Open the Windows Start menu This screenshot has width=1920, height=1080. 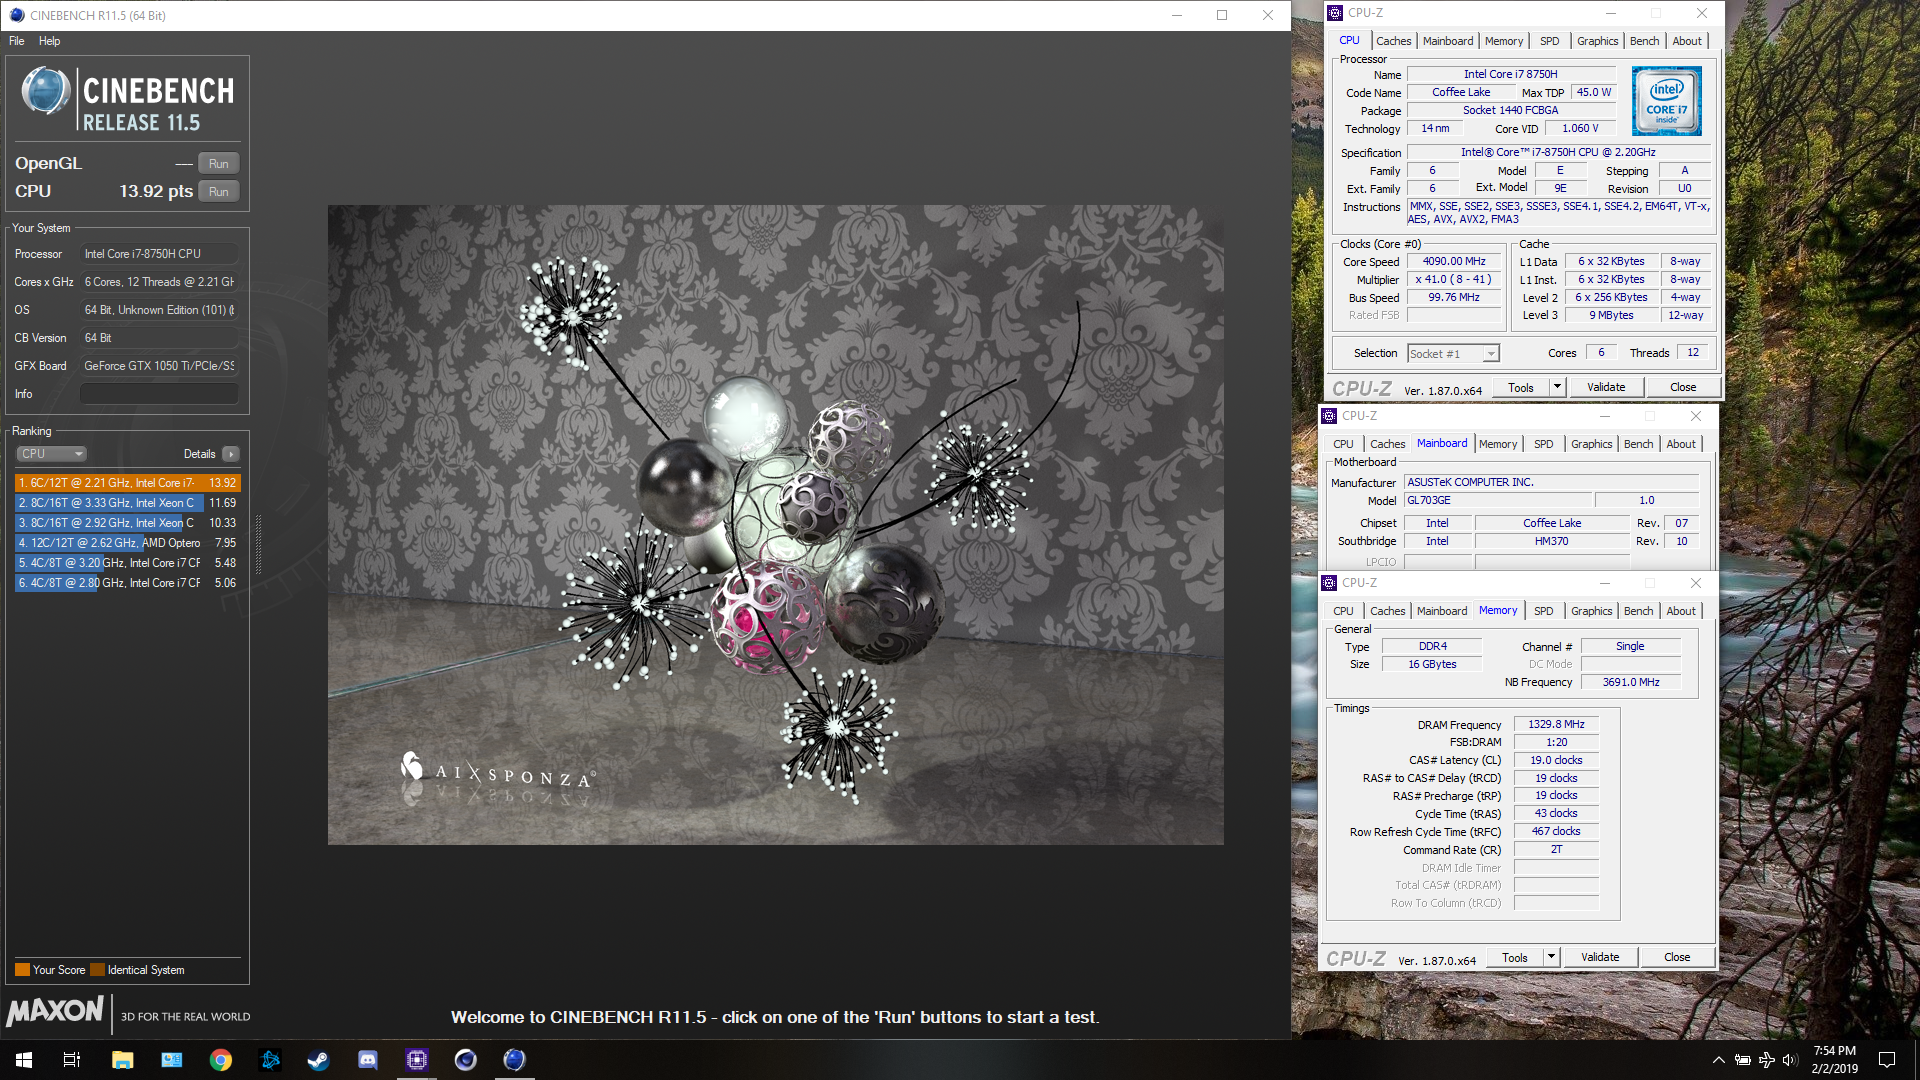click(24, 1060)
